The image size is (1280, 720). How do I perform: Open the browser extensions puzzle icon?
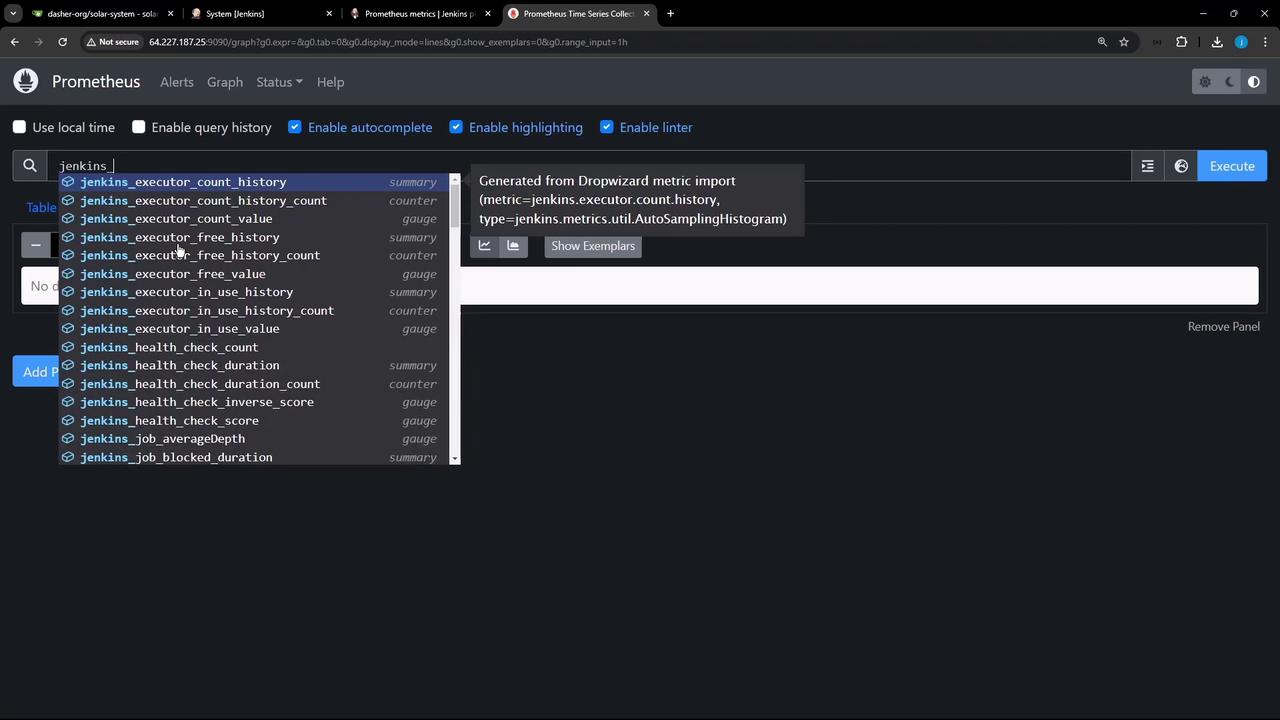pos(1182,42)
